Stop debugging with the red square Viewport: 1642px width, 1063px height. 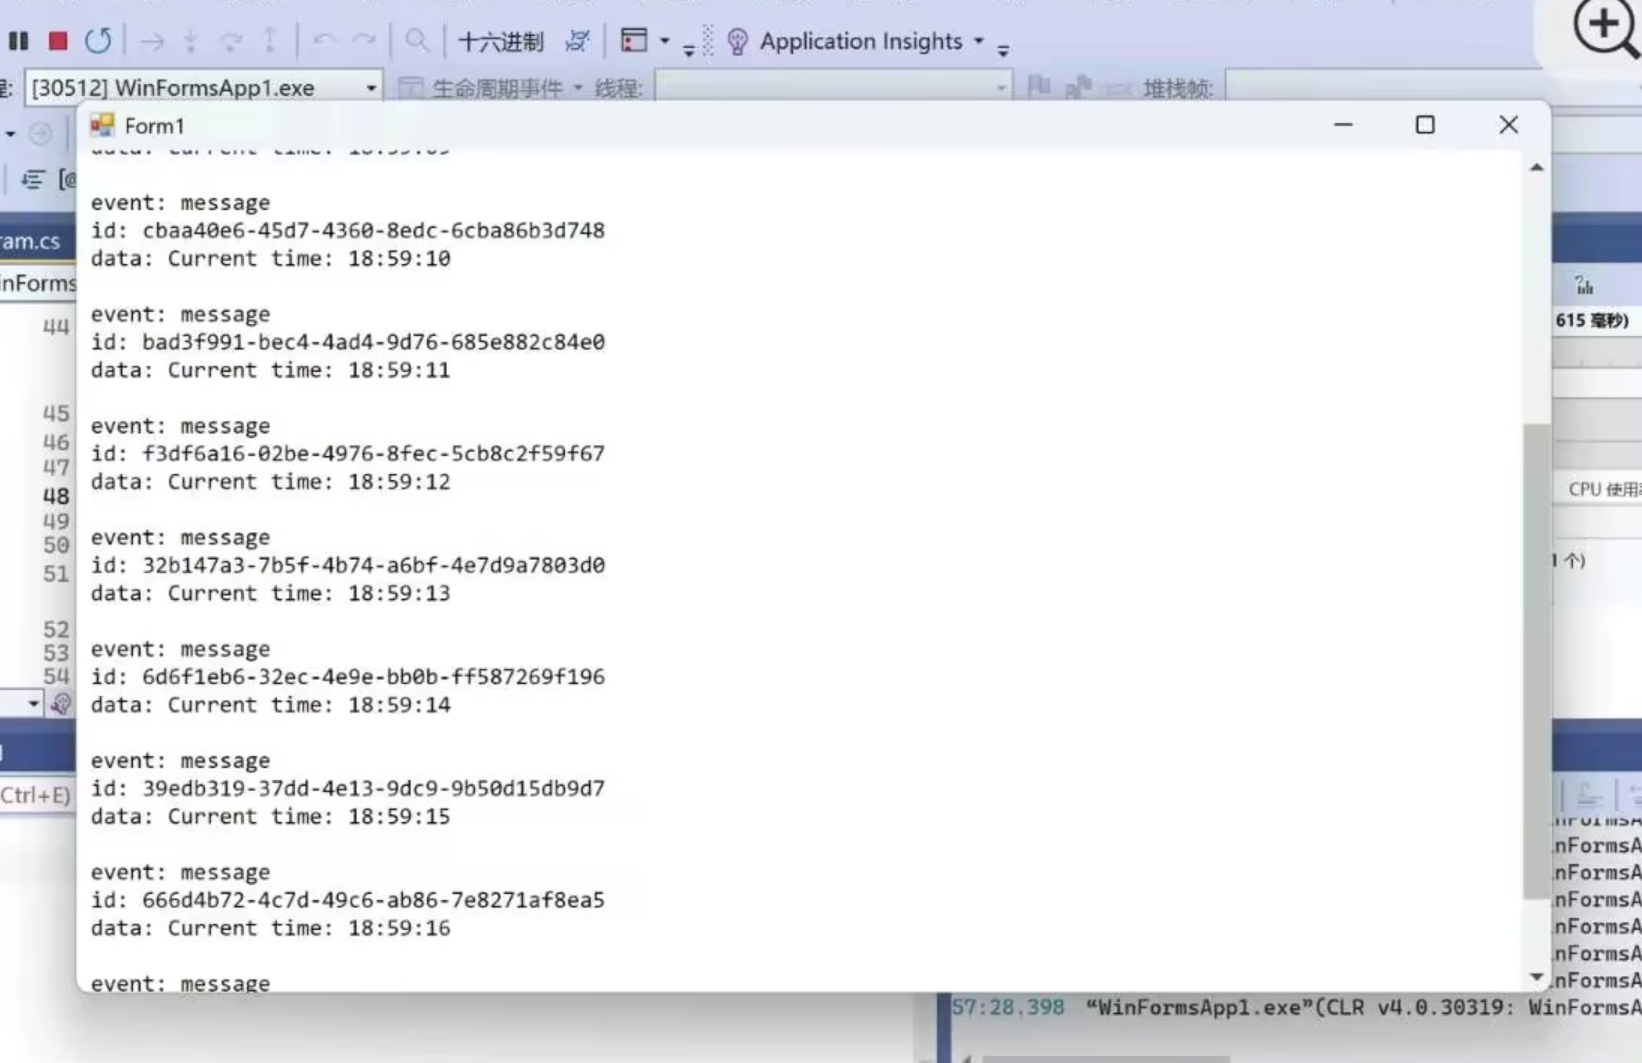(x=58, y=41)
